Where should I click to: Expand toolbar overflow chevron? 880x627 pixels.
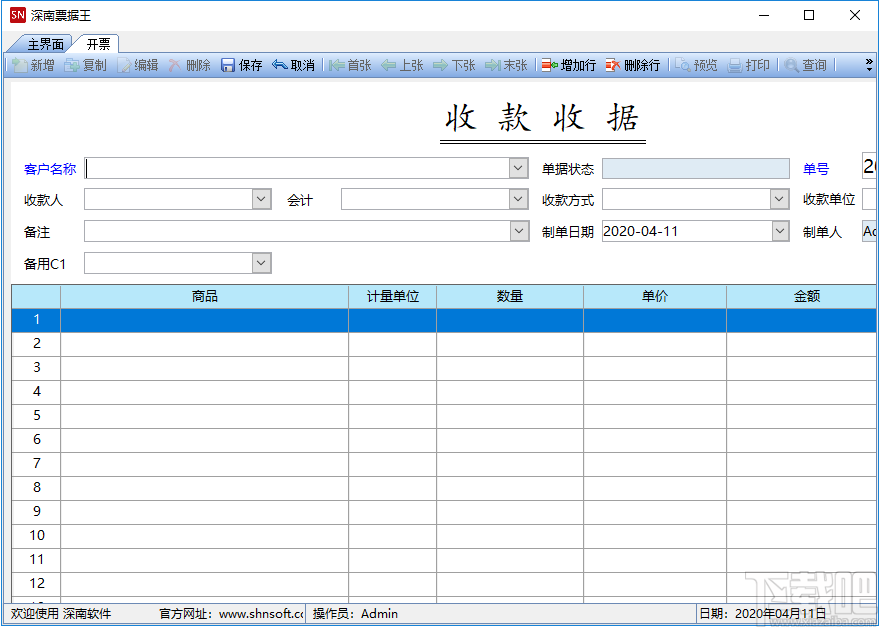click(869, 65)
